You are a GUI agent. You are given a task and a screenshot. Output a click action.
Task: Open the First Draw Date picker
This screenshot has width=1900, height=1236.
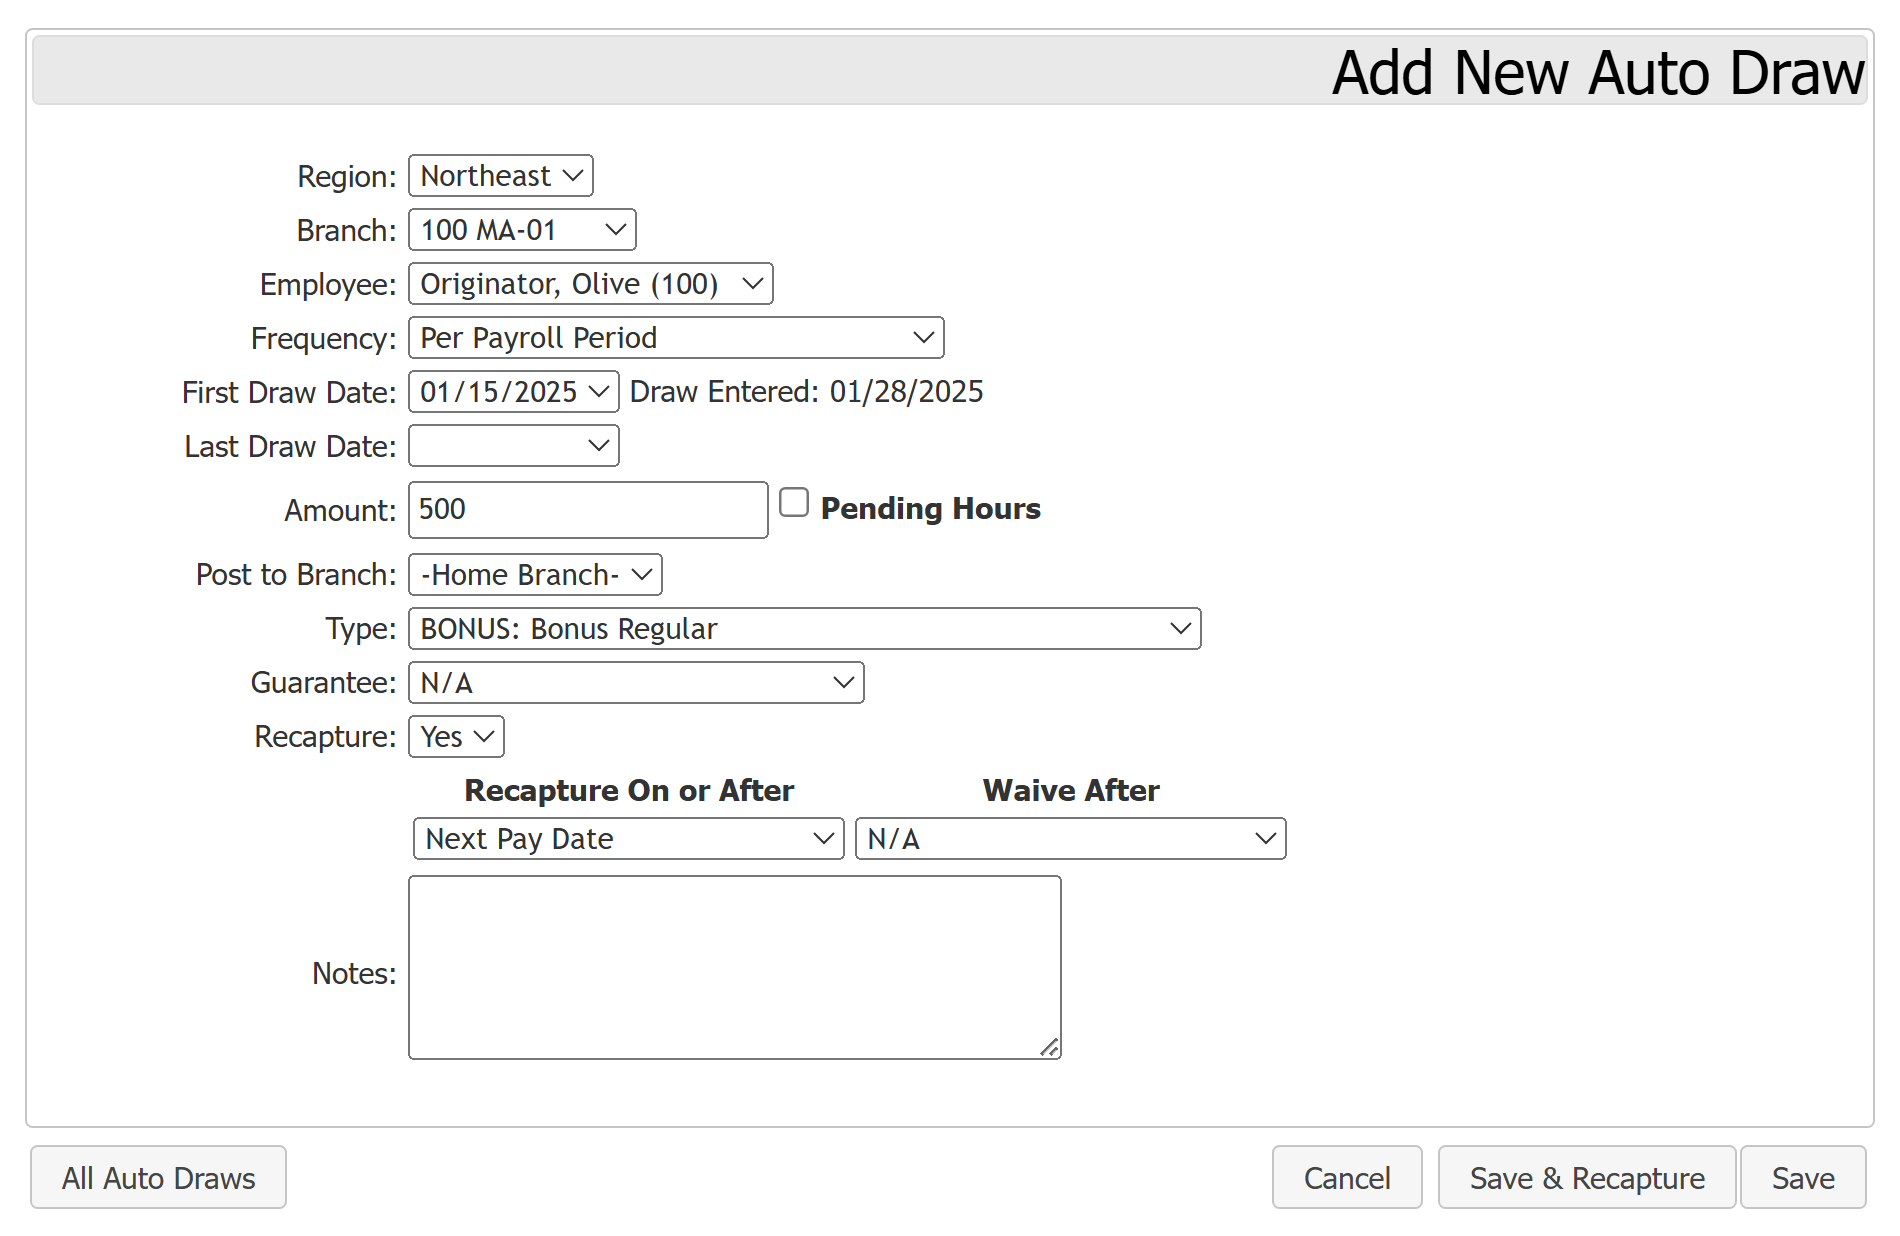click(513, 392)
